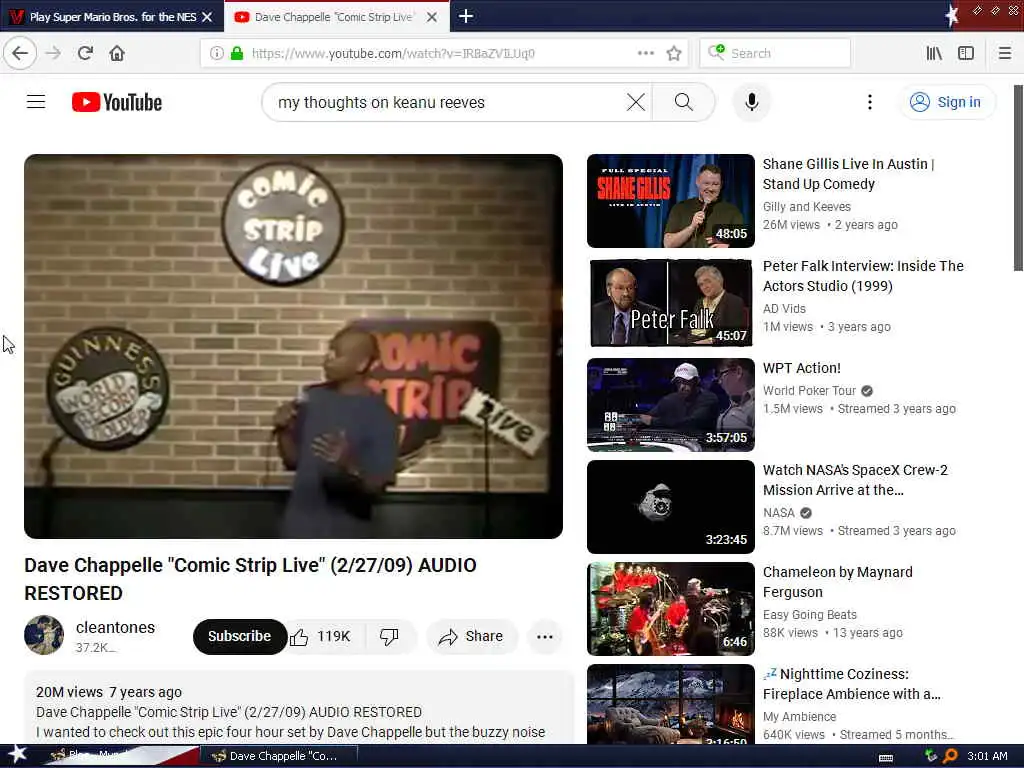Screen dimensions: 1024x768
Task: Click the page vertical scrollbar thumb
Action: tap(1018, 178)
